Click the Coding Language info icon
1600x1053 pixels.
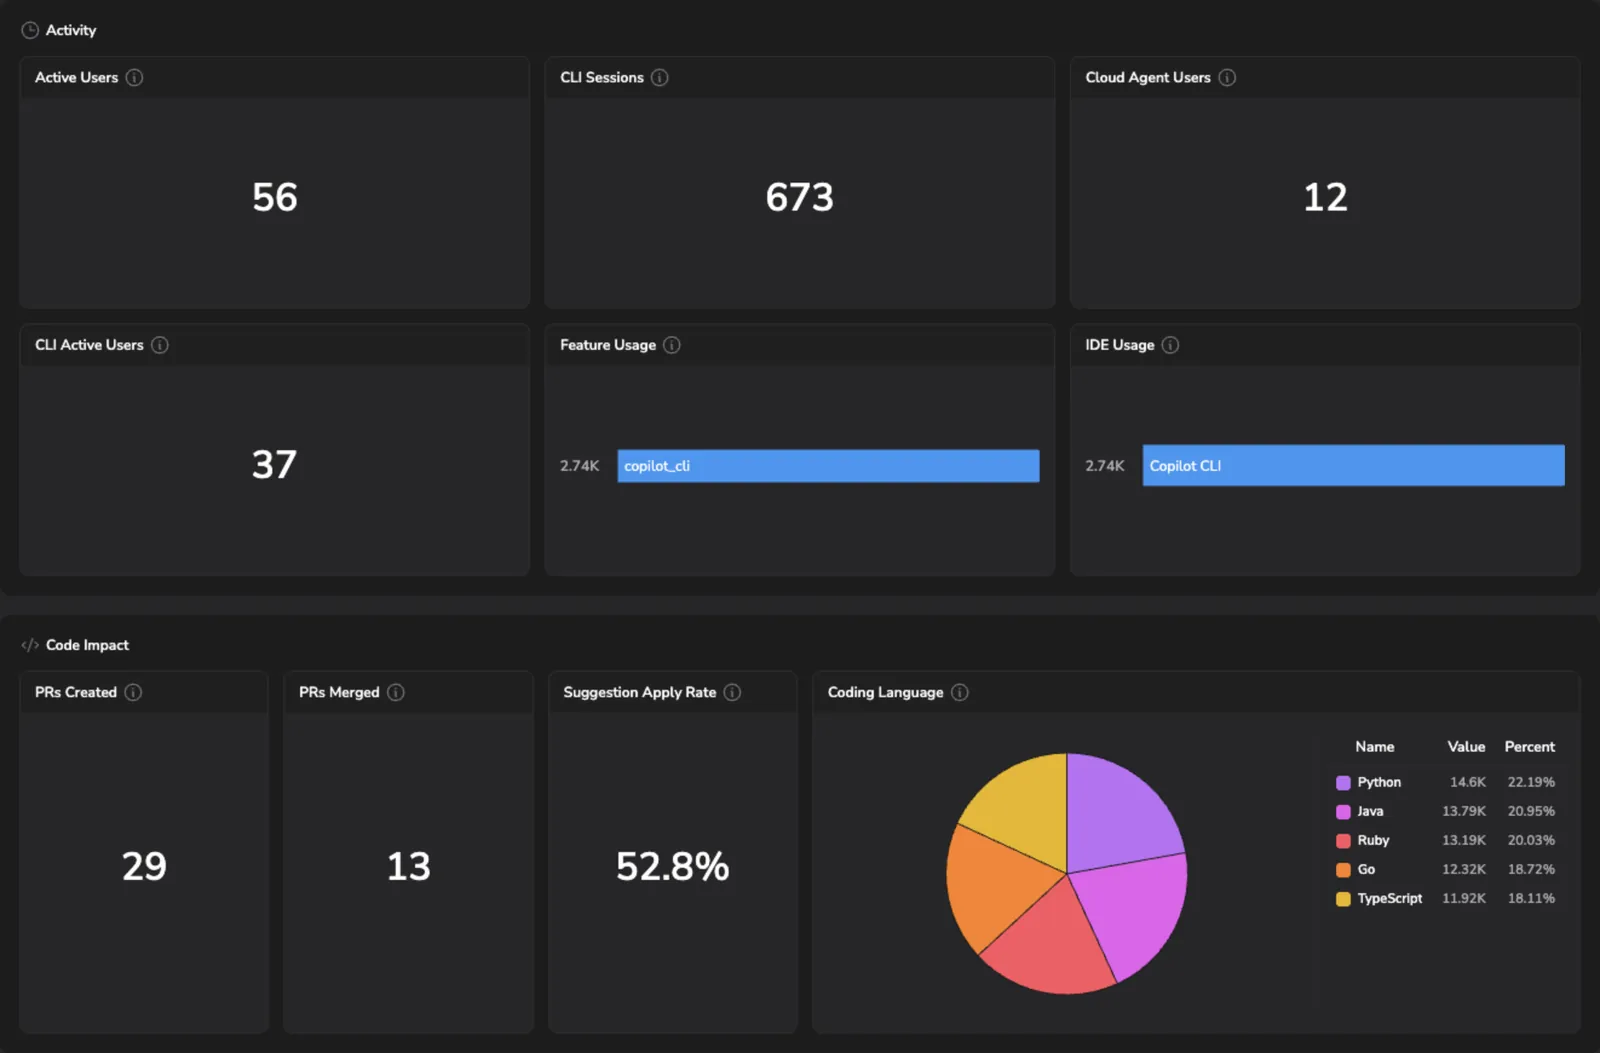[960, 692]
